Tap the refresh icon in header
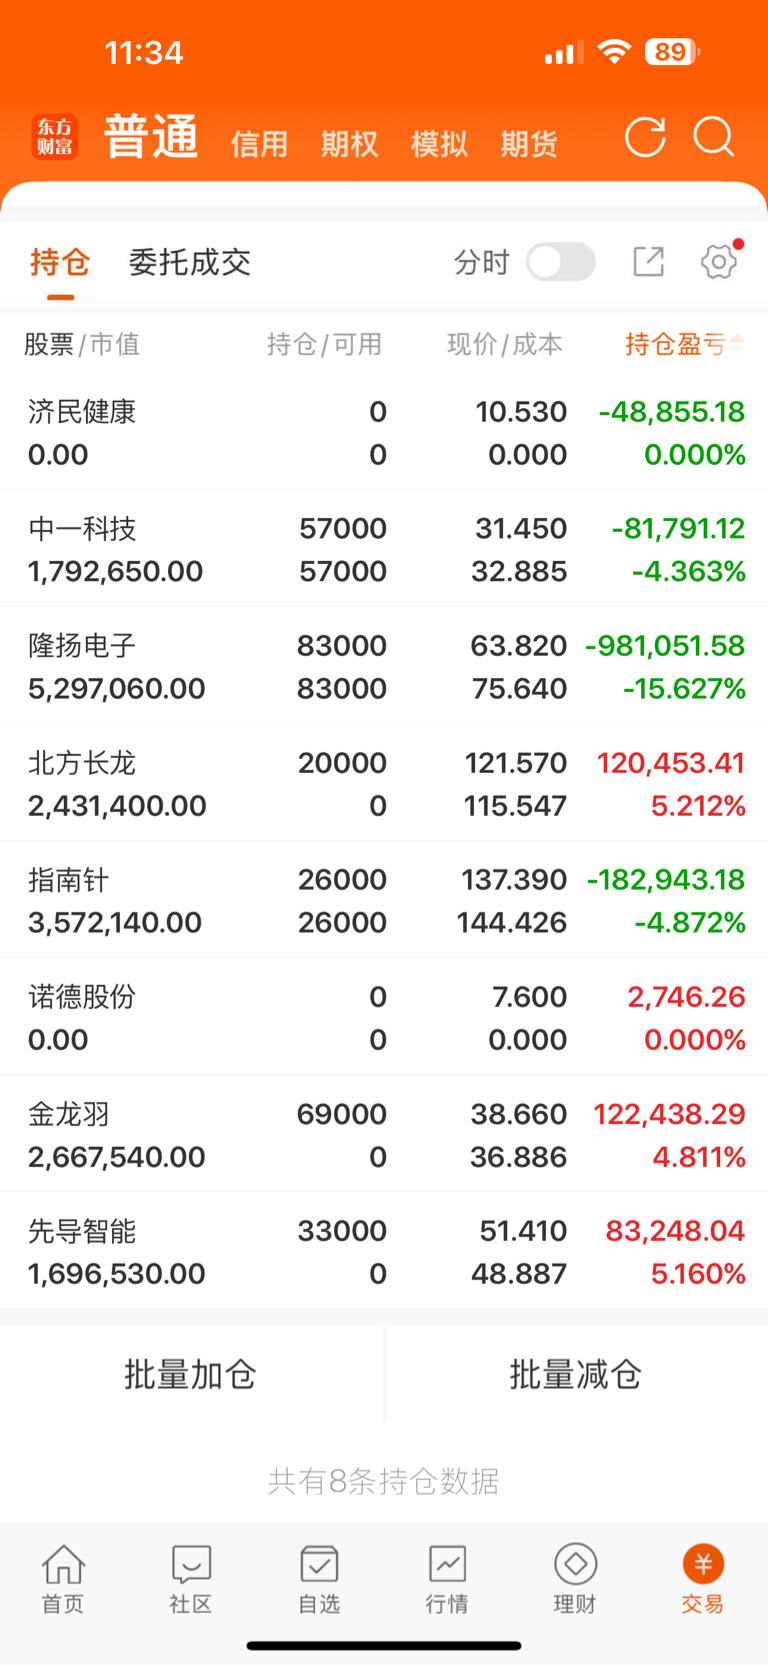Image resolution: width=768 pixels, height=1665 pixels. click(645, 138)
